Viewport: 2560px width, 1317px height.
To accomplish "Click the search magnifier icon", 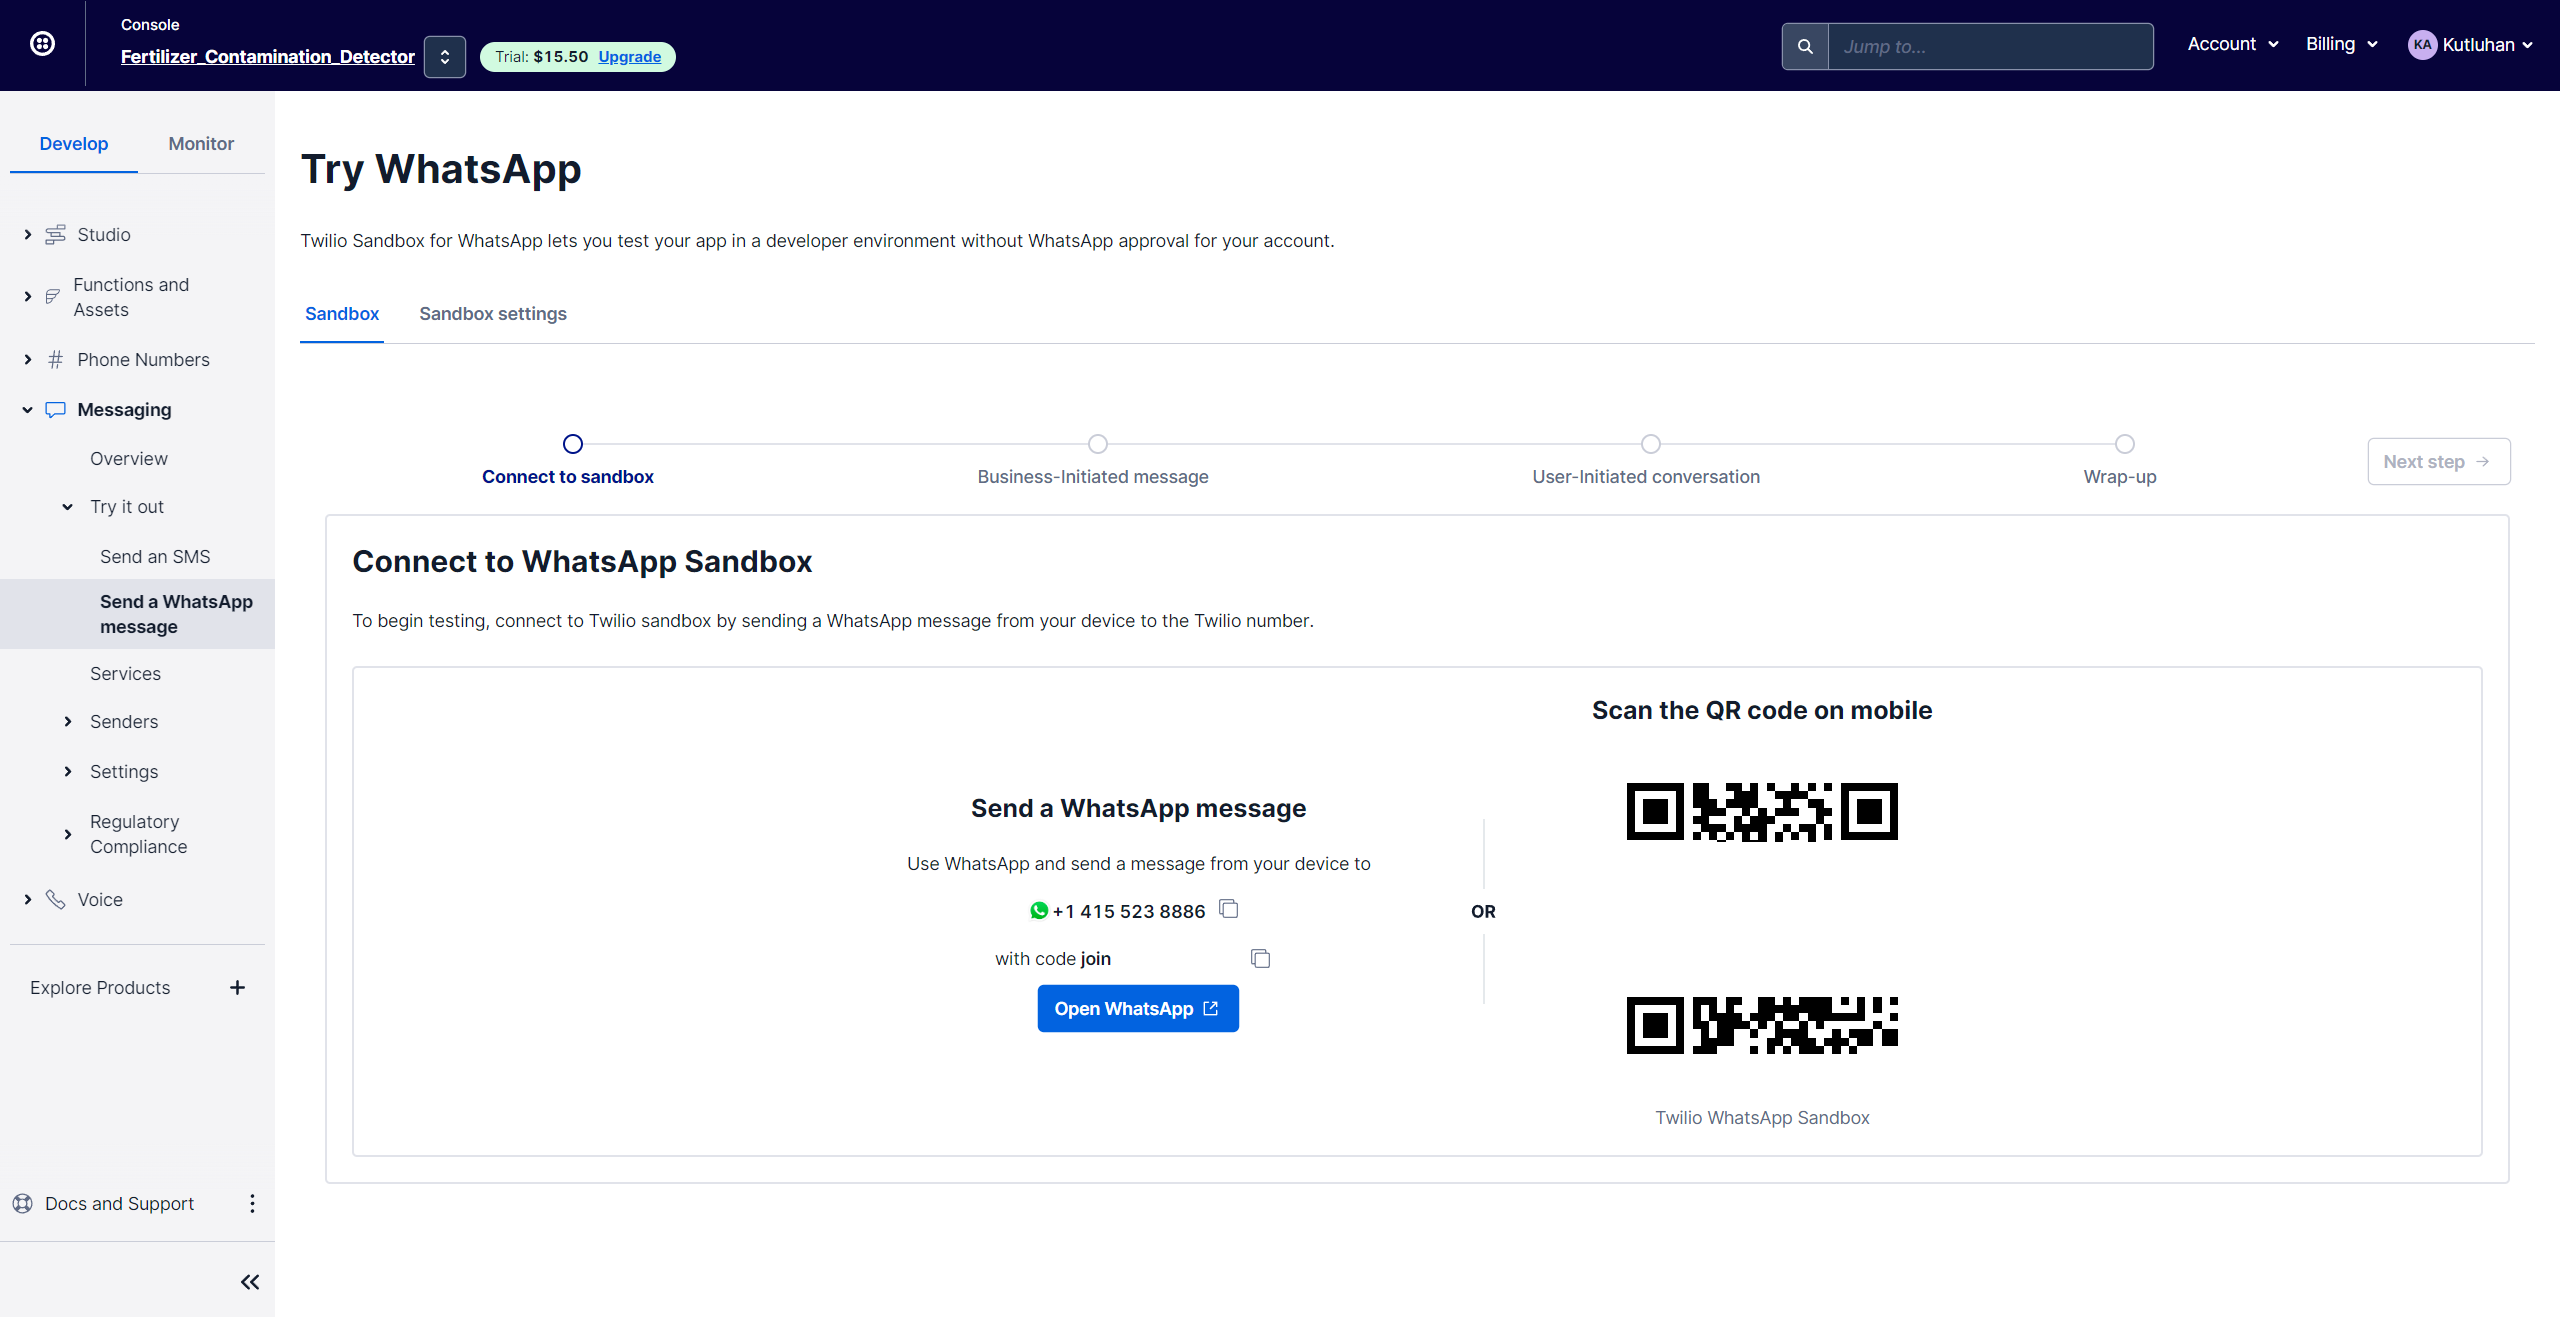I will [x=1805, y=46].
